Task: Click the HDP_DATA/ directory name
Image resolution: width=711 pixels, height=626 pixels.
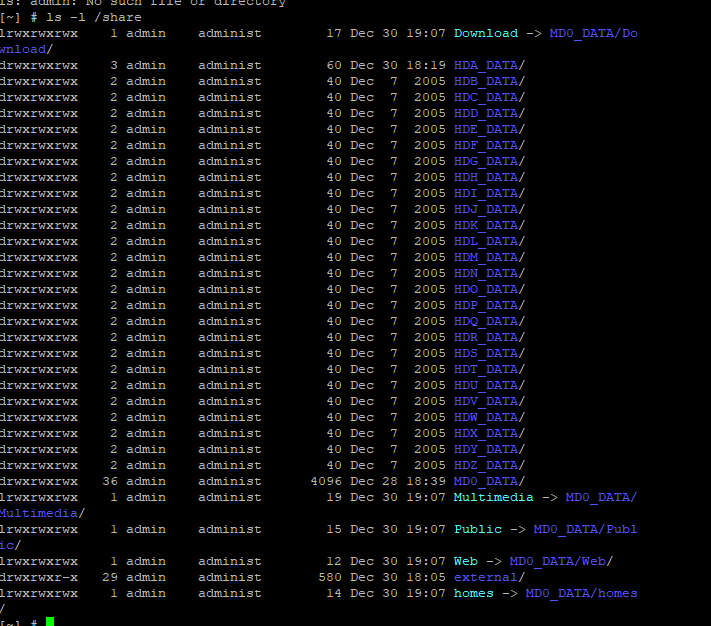Action: 489,306
